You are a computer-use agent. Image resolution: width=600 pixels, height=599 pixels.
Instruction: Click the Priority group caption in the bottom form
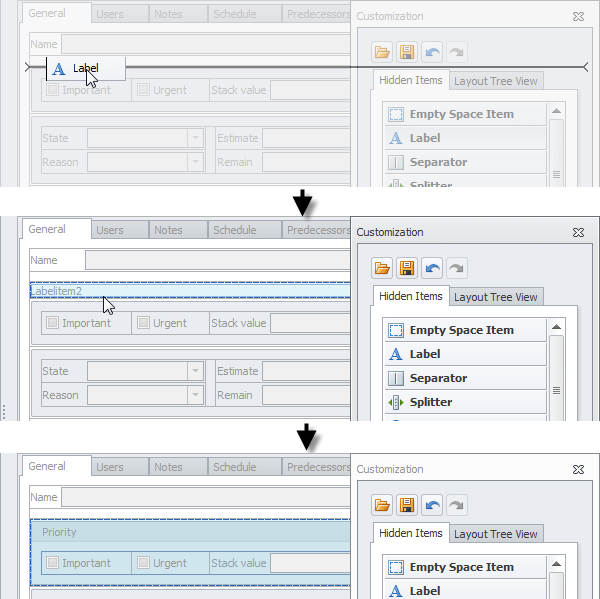[x=59, y=532]
